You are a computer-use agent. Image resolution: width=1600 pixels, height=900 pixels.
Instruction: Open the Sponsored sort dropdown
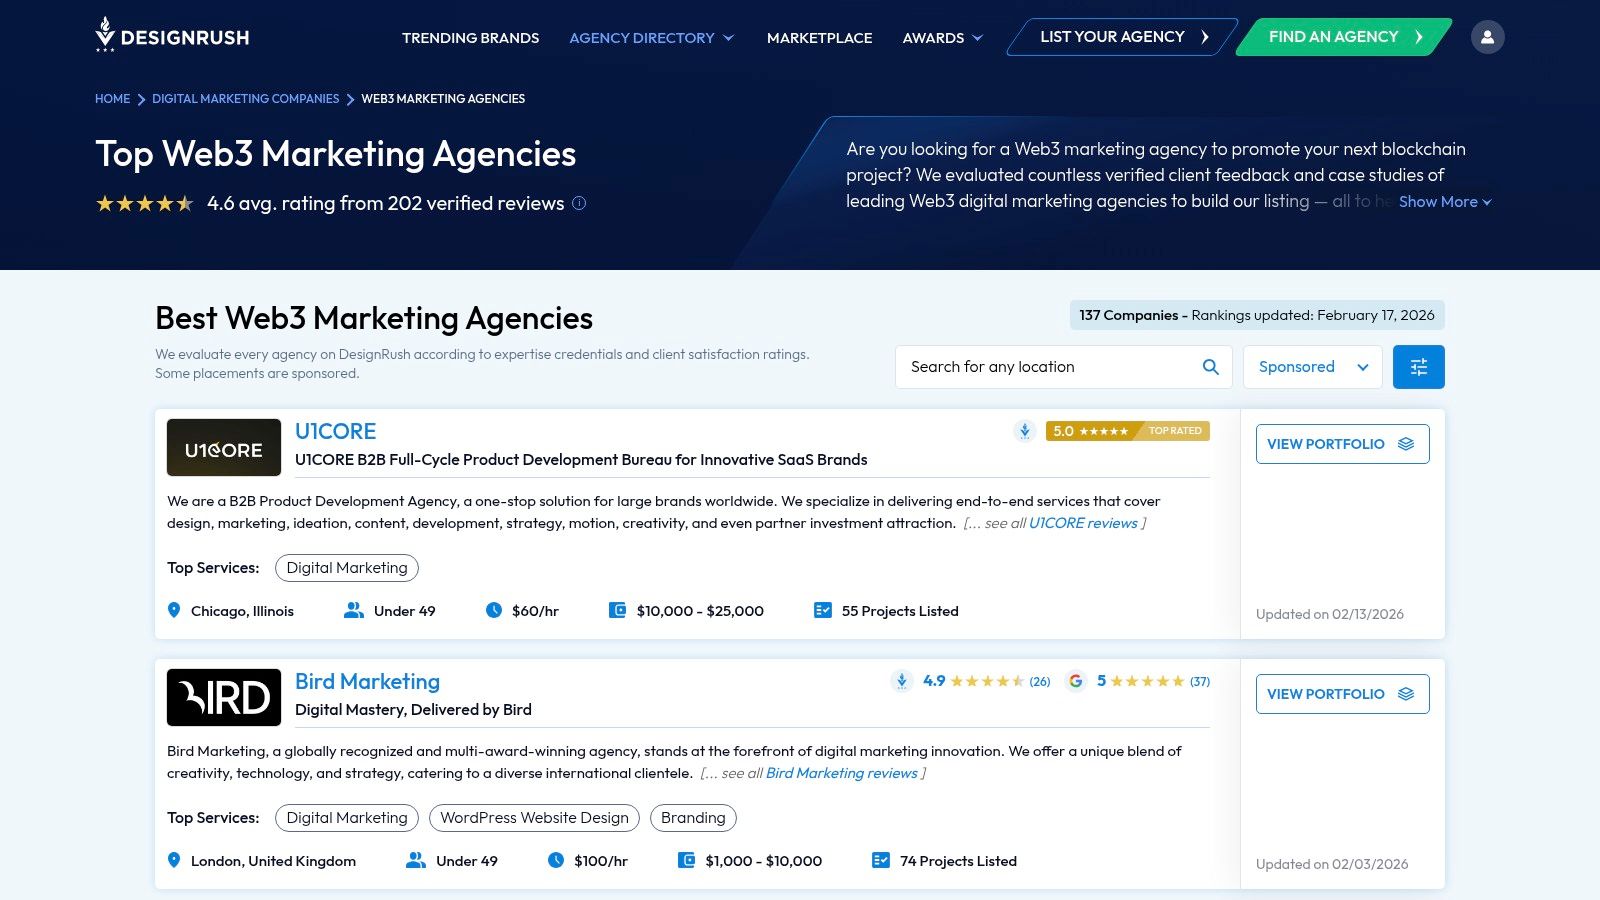pyautogui.click(x=1312, y=367)
